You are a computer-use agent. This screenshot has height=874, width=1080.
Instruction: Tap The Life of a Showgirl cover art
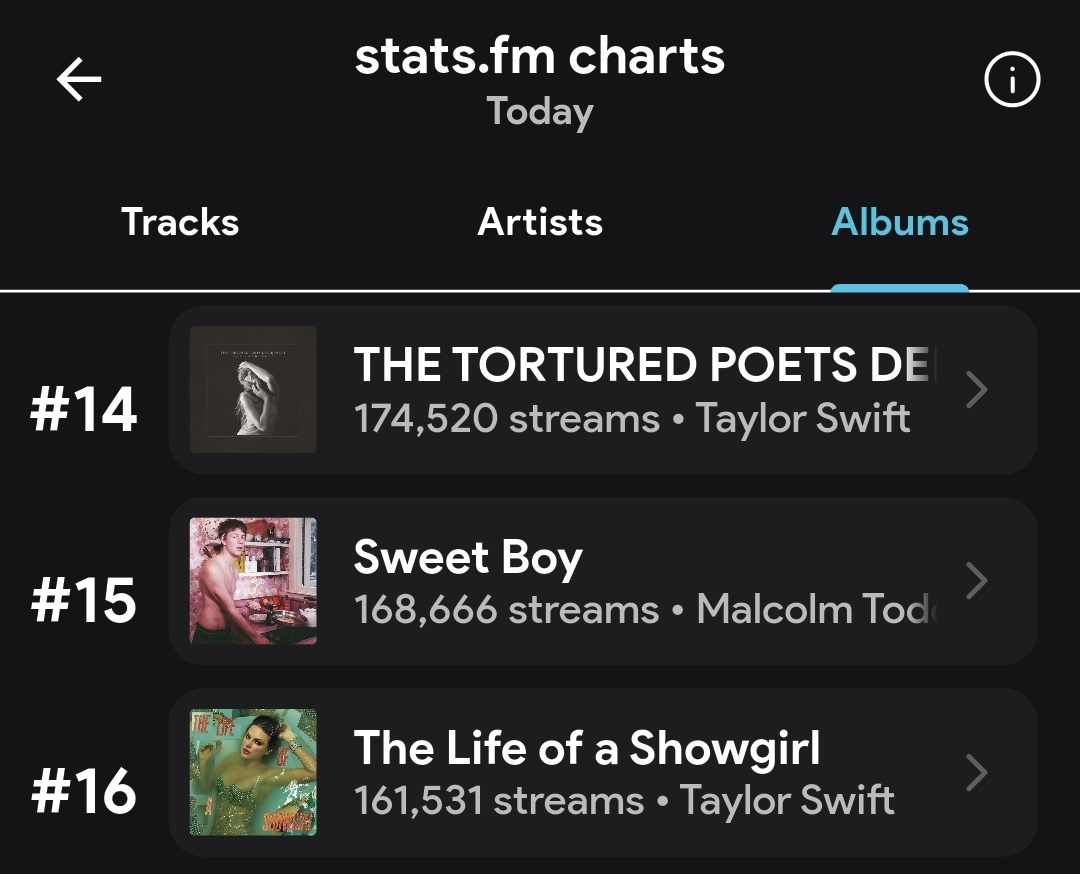click(x=253, y=773)
